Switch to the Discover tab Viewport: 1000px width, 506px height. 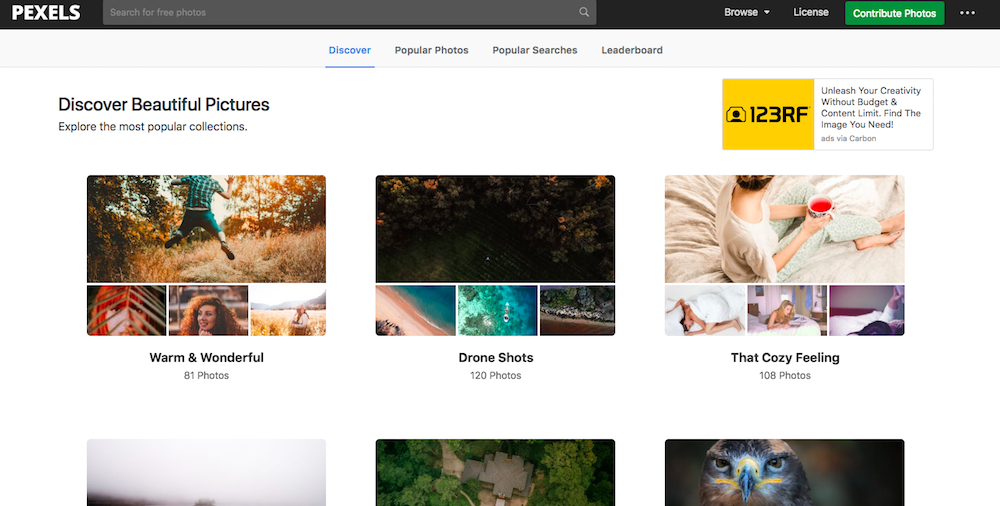(x=349, y=50)
